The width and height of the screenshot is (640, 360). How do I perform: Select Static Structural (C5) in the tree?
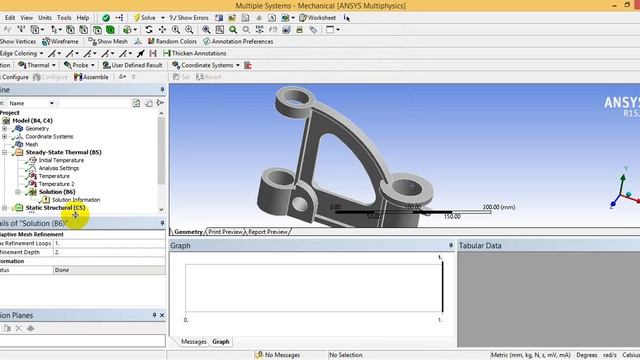click(x=56, y=208)
